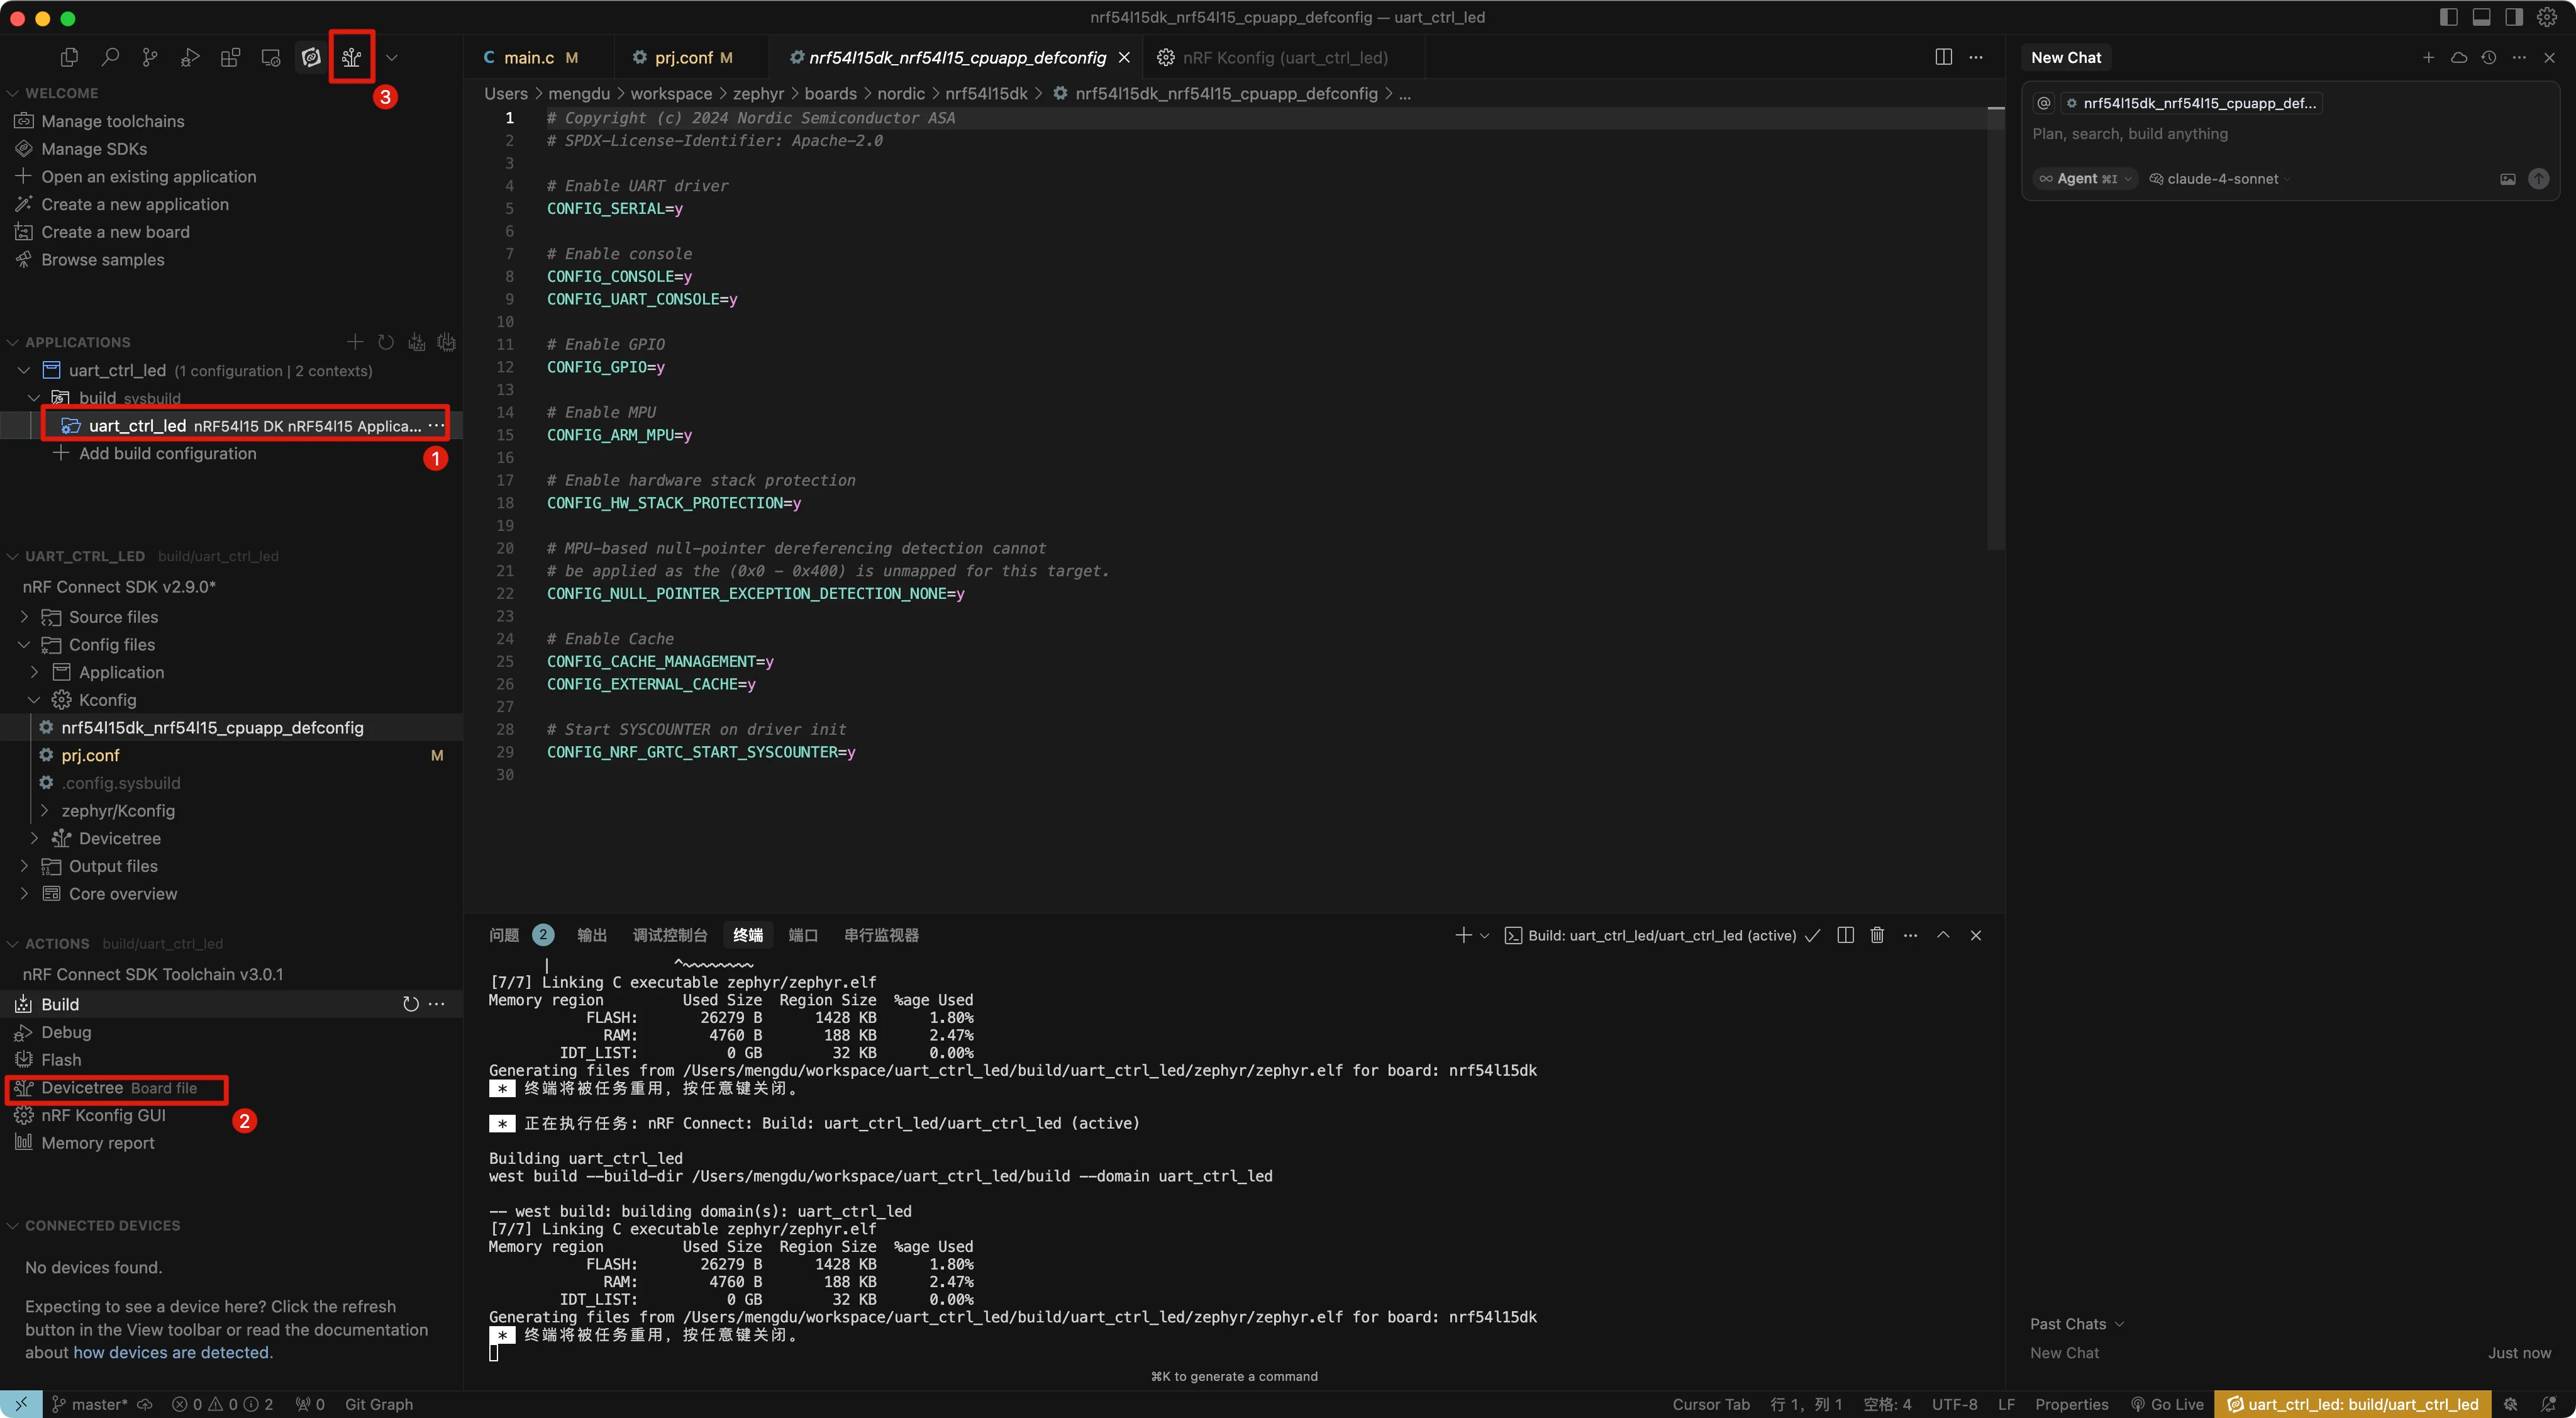Rebuild using pristine build icon next to Build
The width and height of the screenshot is (2576, 1418).
click(x=410, y=1004)
